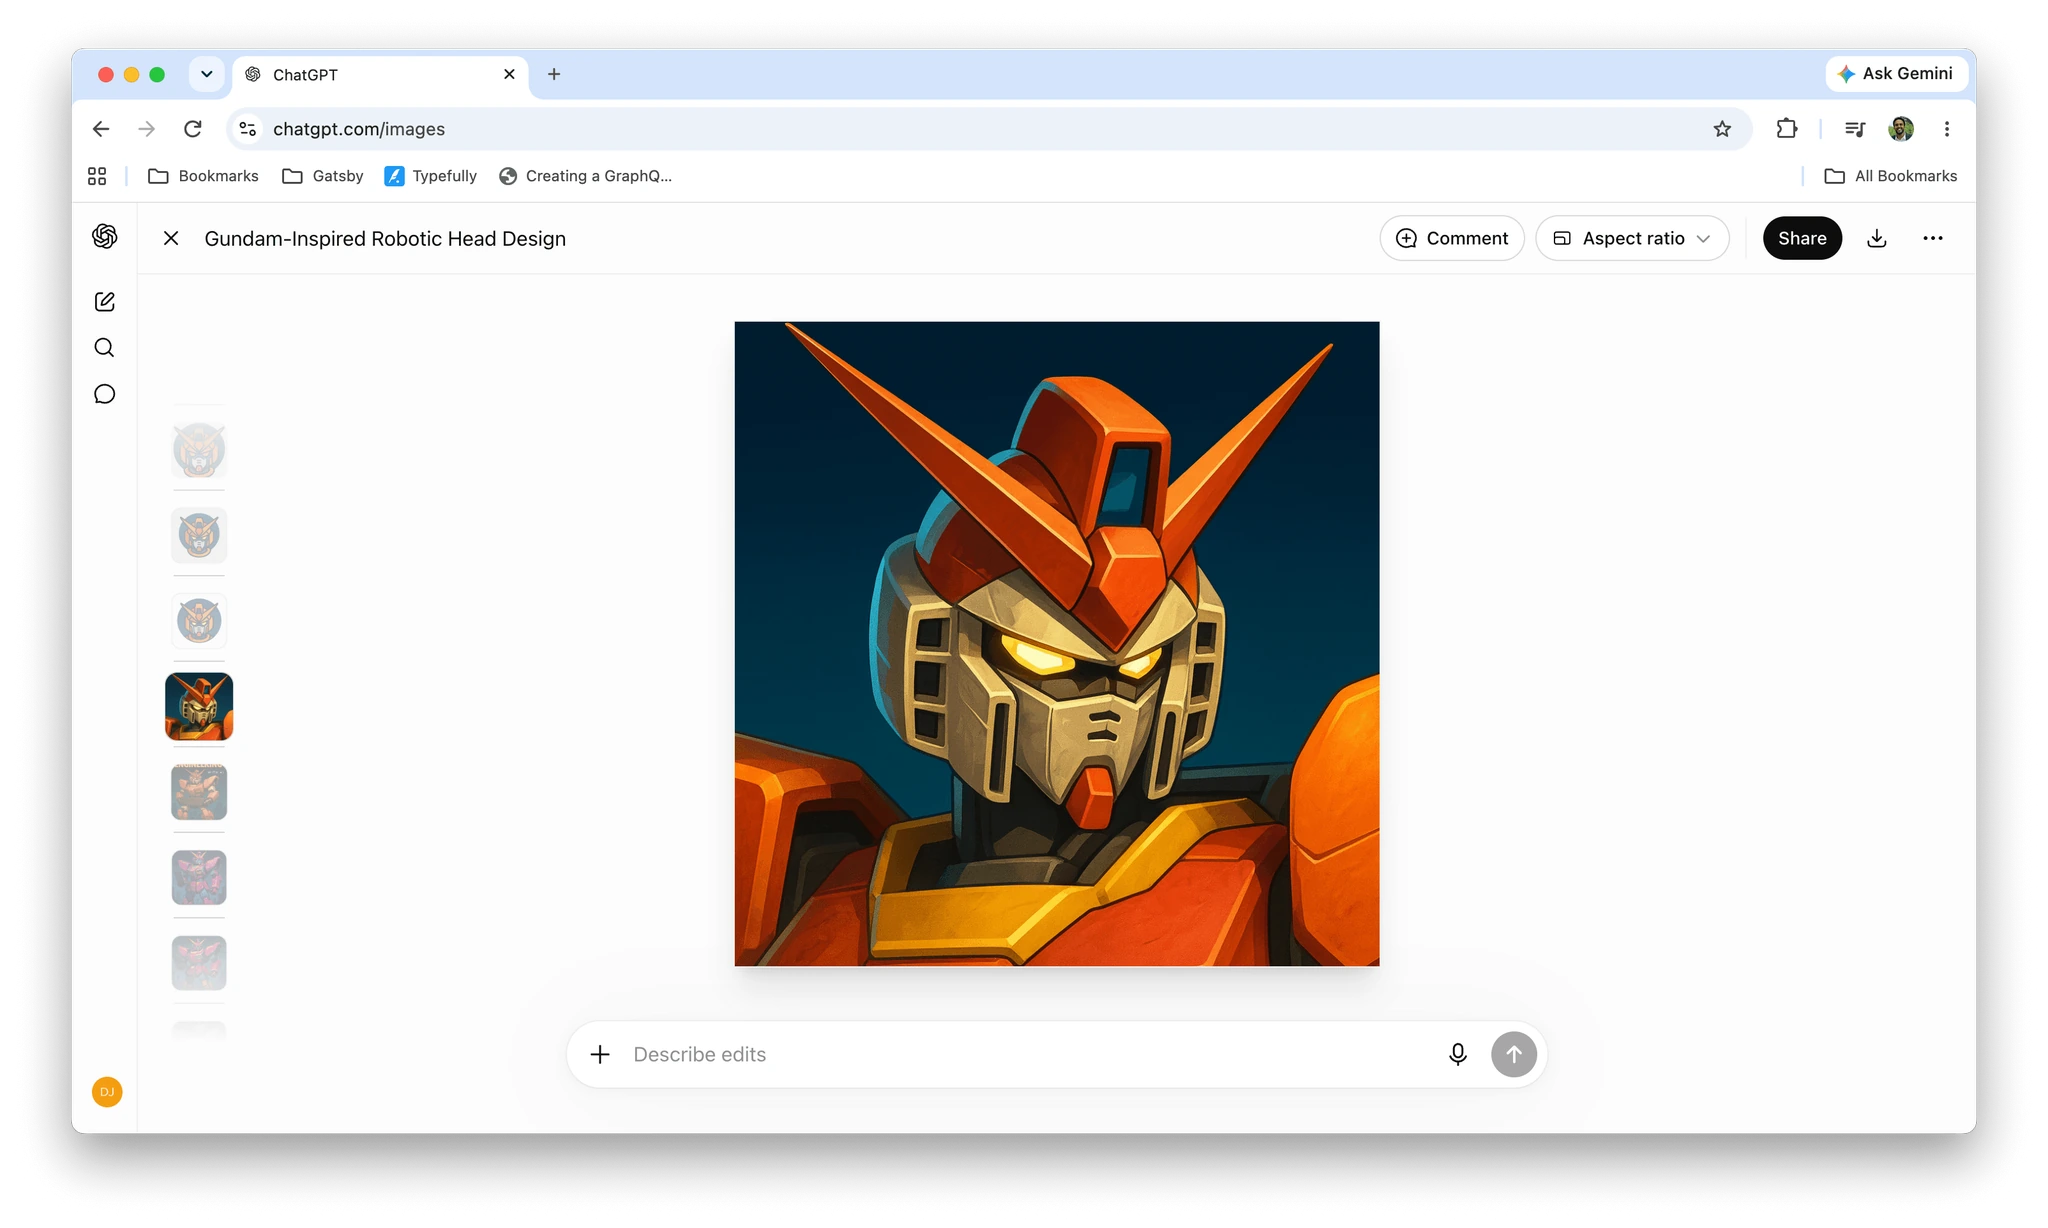2048x1228 pixels.
Task: Select the first pink robot thumbnail
Action: click(x=199, y=877)
